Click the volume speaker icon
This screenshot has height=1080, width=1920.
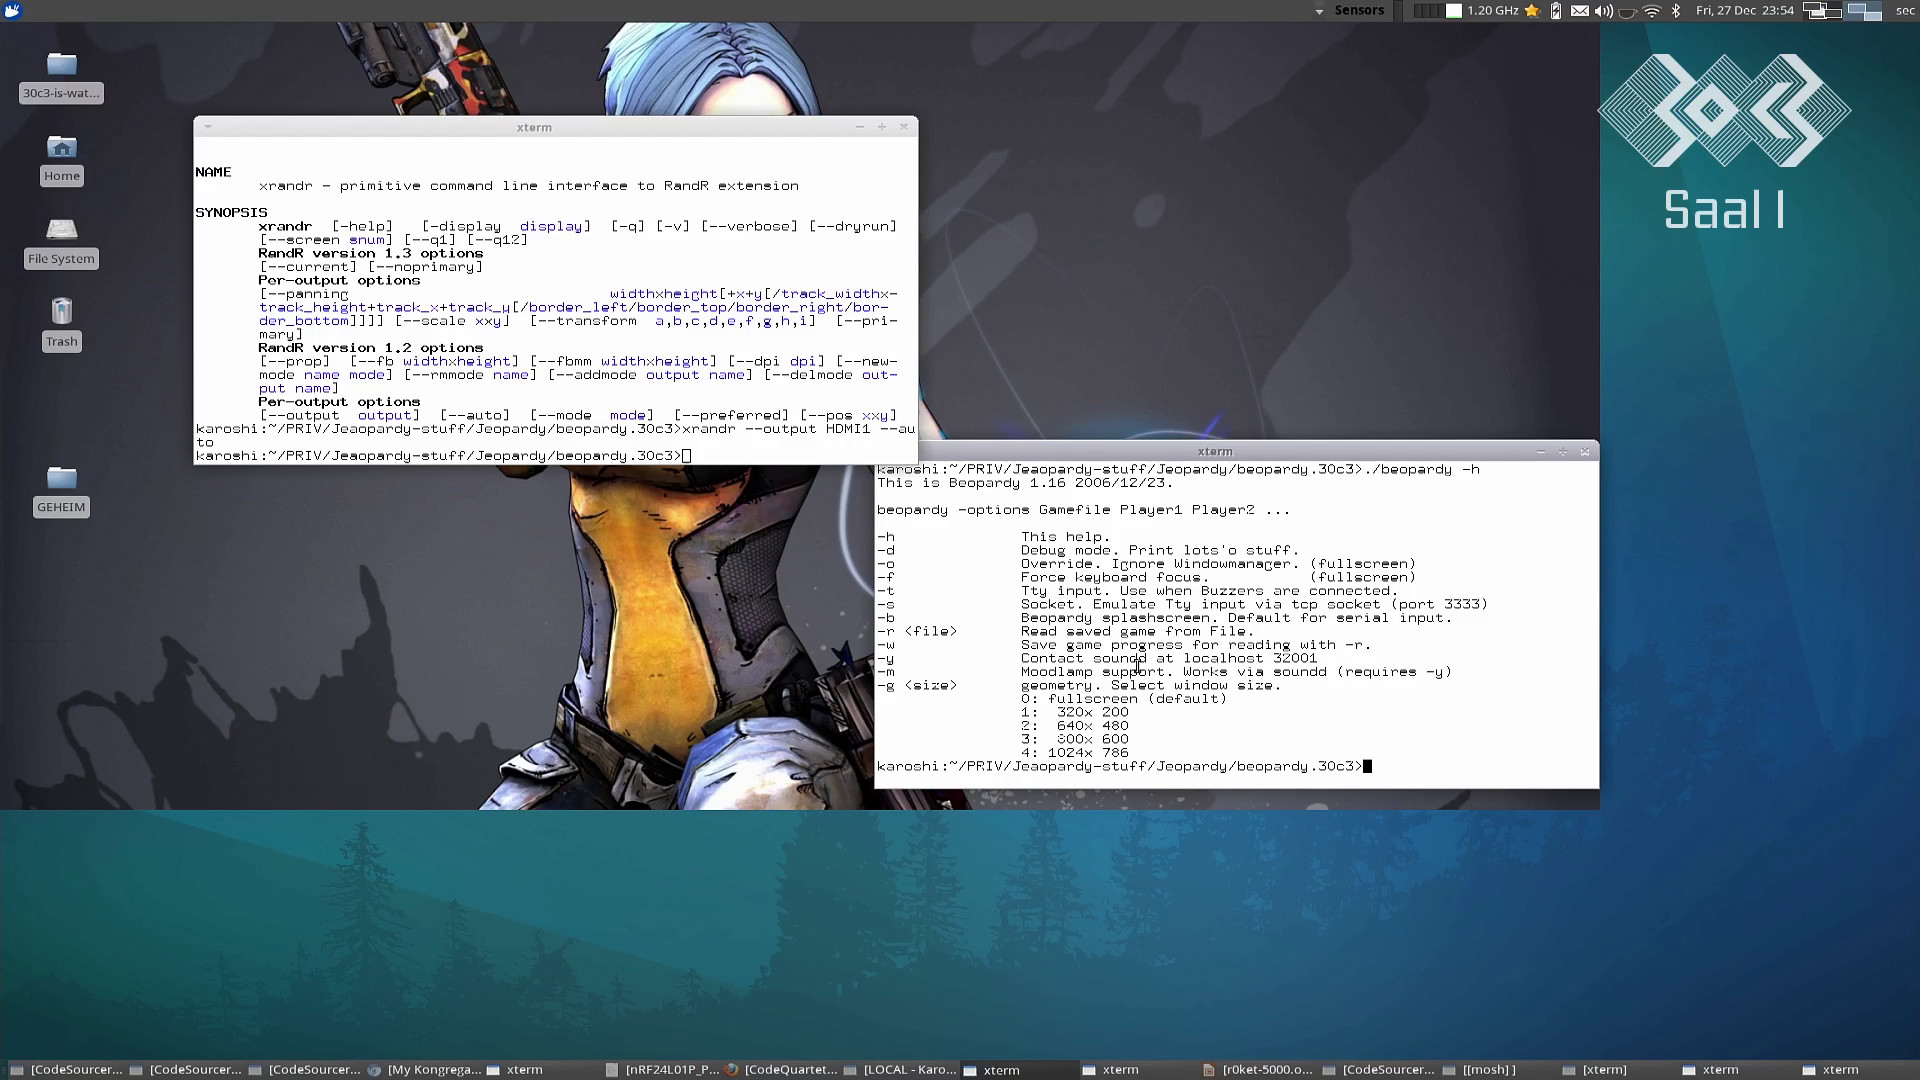1604,11
